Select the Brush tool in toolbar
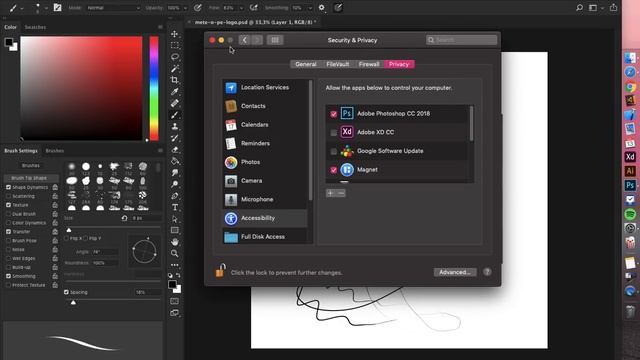Image resolution: width=640 pixels, height=360 pixels. pos(175,115)
